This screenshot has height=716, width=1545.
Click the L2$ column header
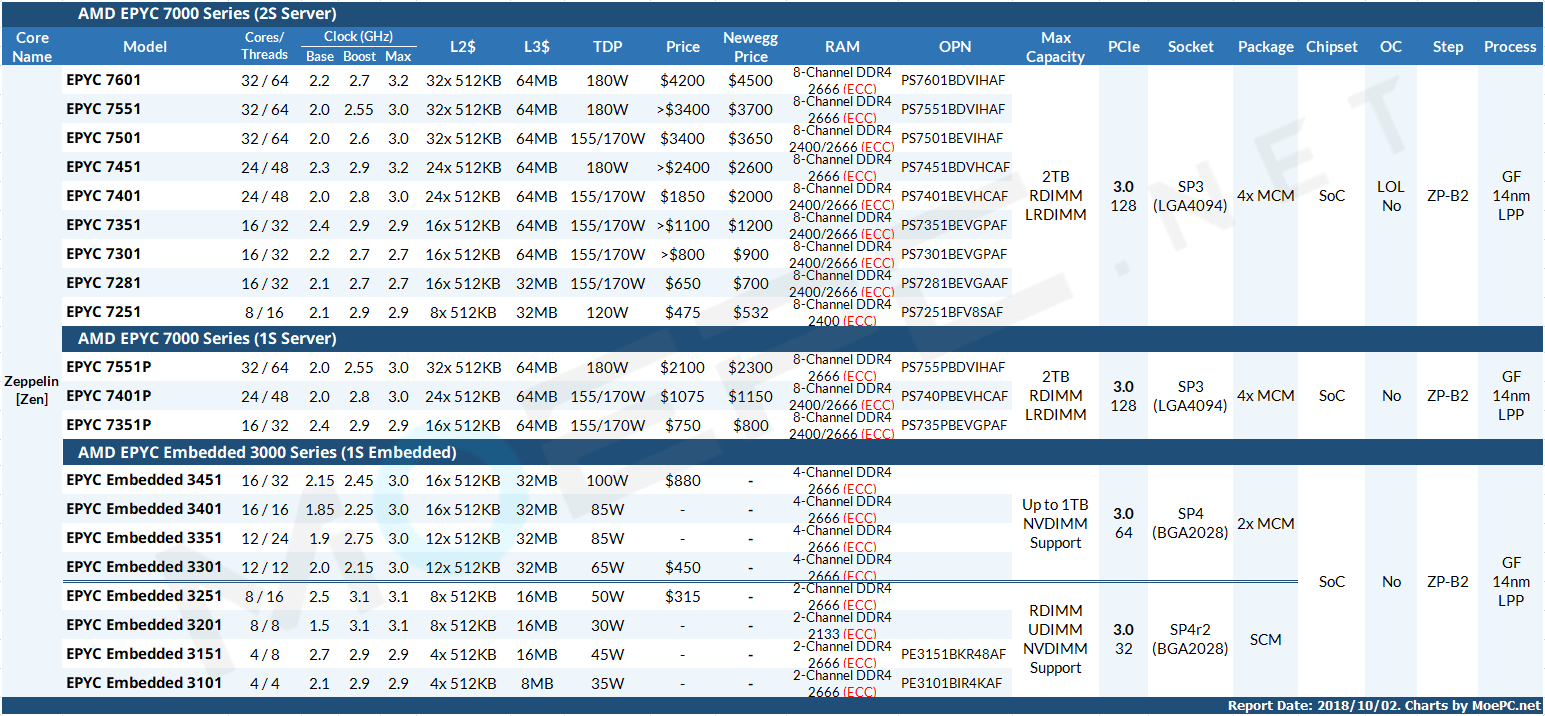(462, 47)
